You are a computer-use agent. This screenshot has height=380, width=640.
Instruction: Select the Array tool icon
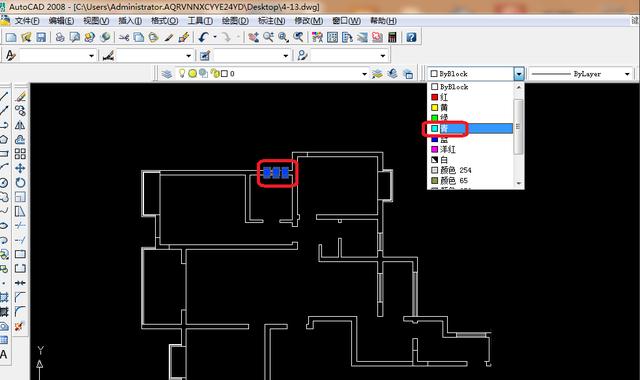(20, 154)
